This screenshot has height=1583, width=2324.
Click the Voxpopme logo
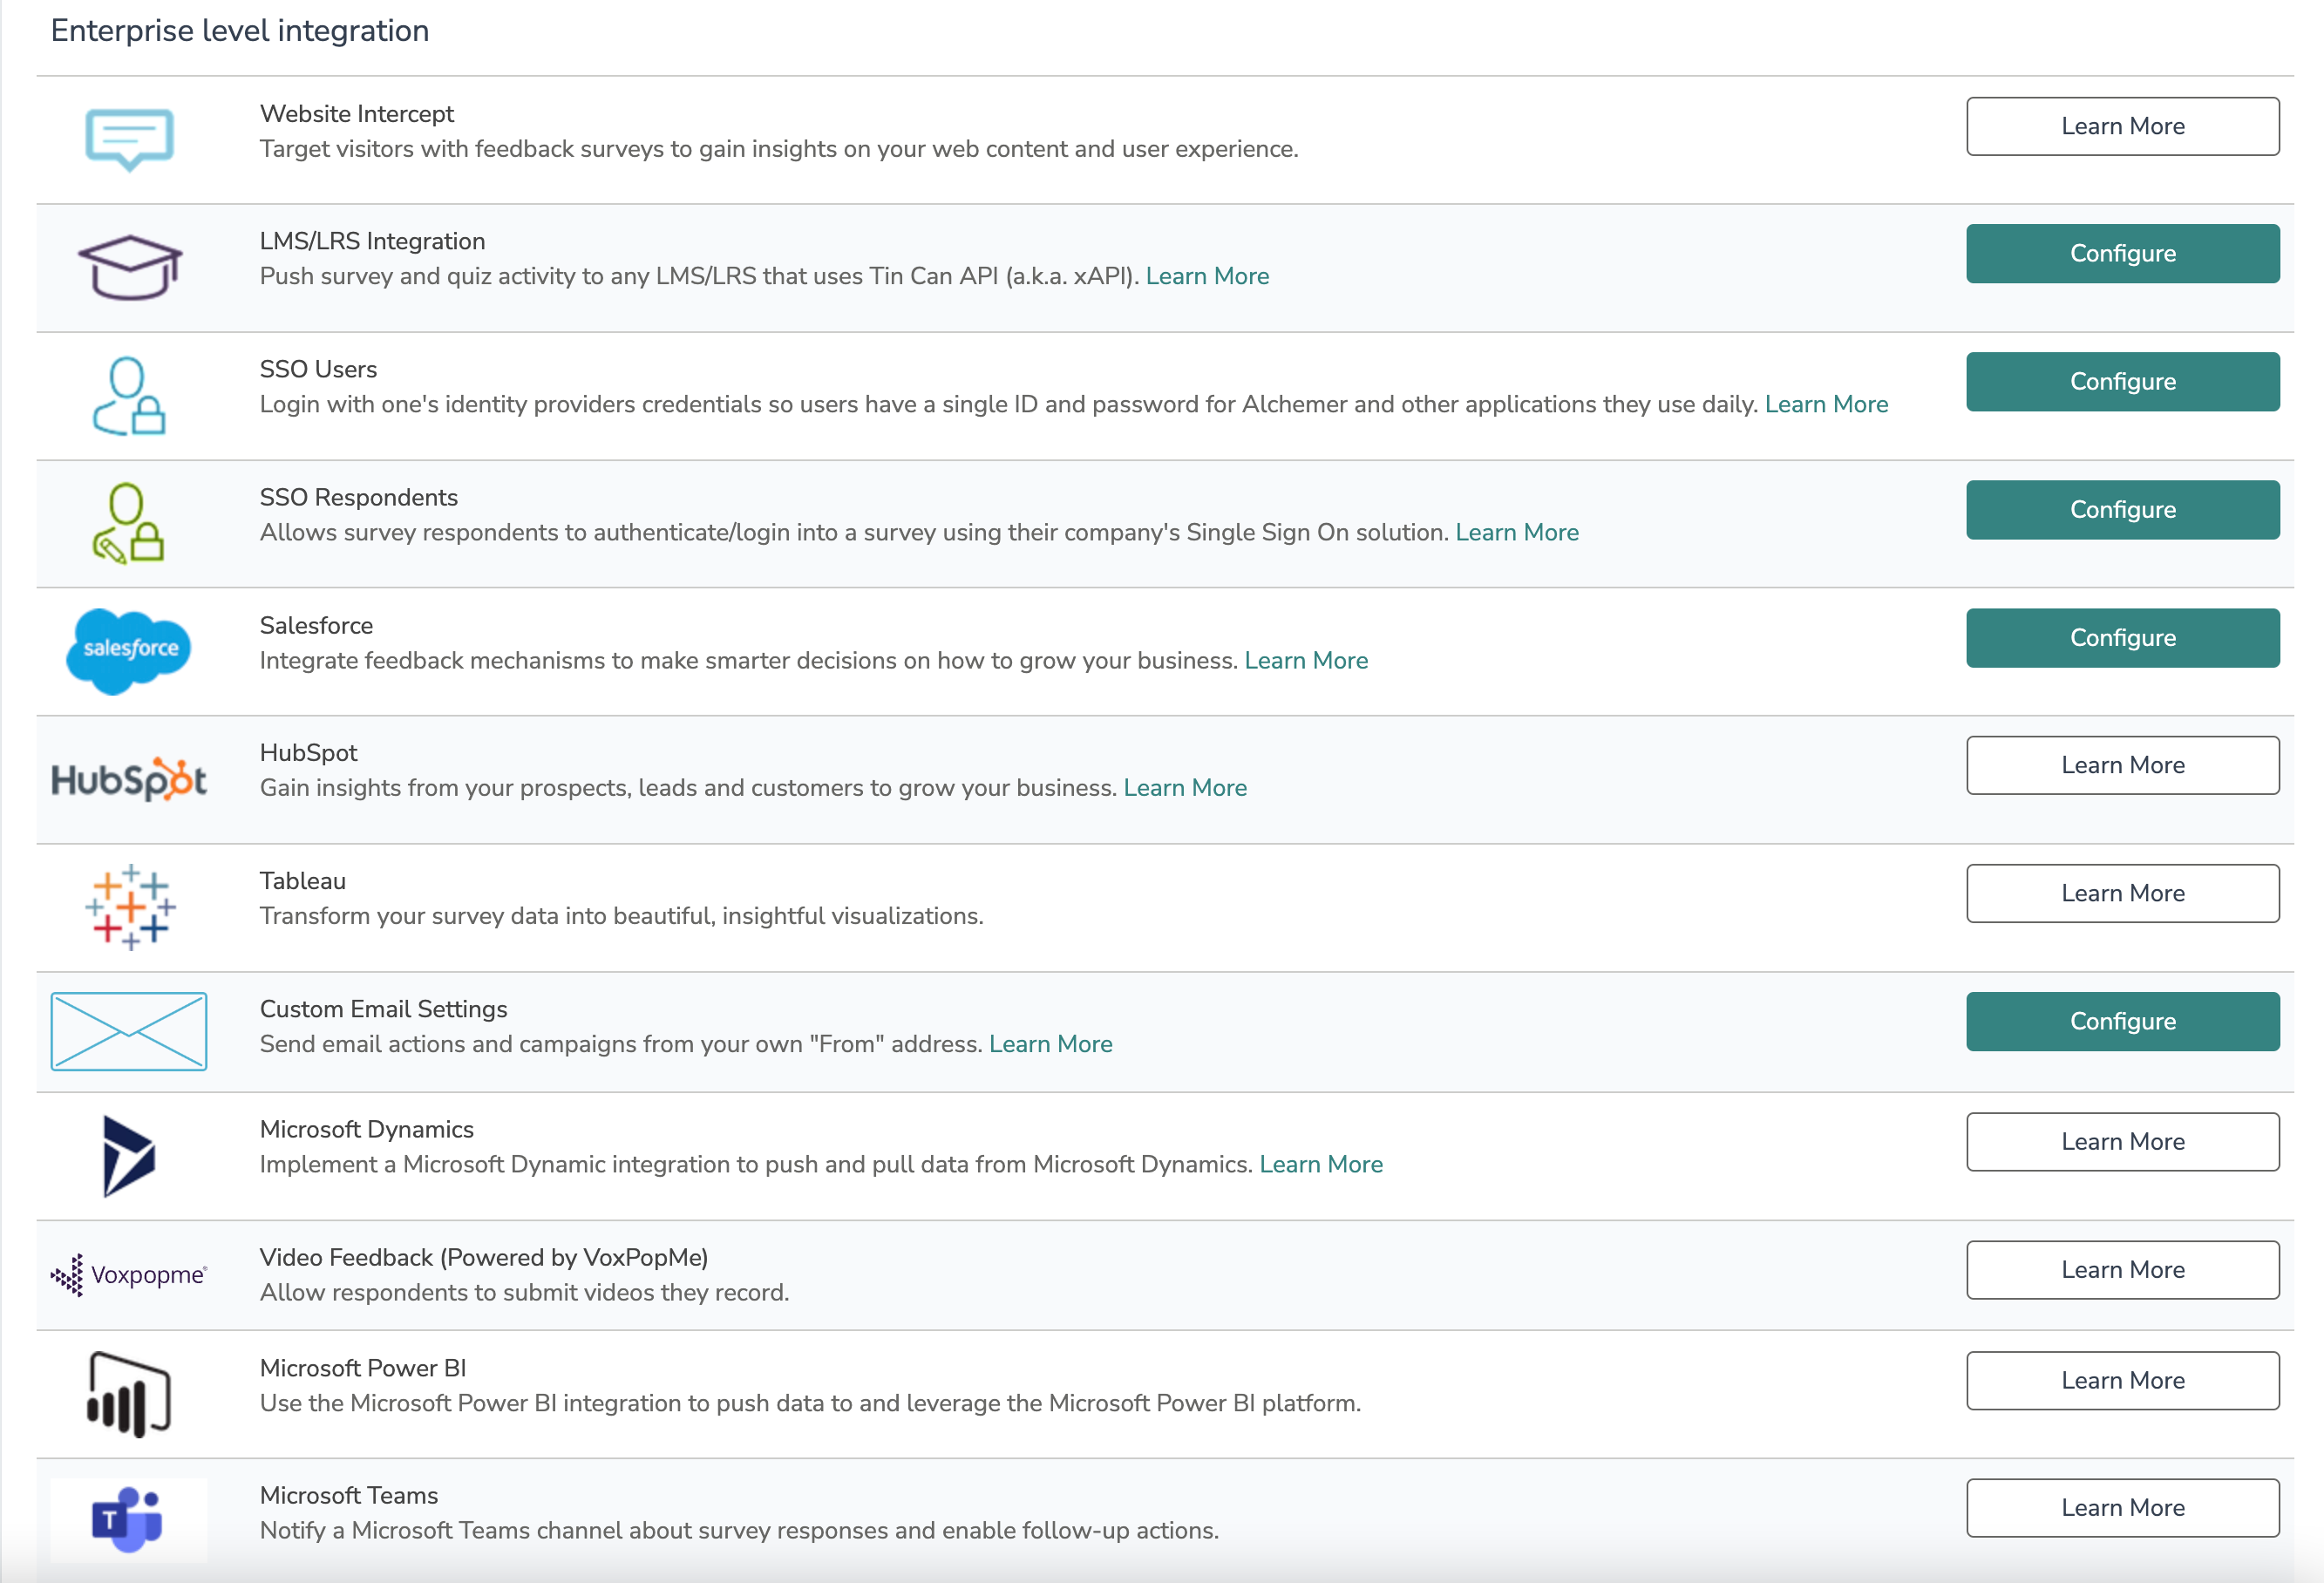(x=129, y=1275)
